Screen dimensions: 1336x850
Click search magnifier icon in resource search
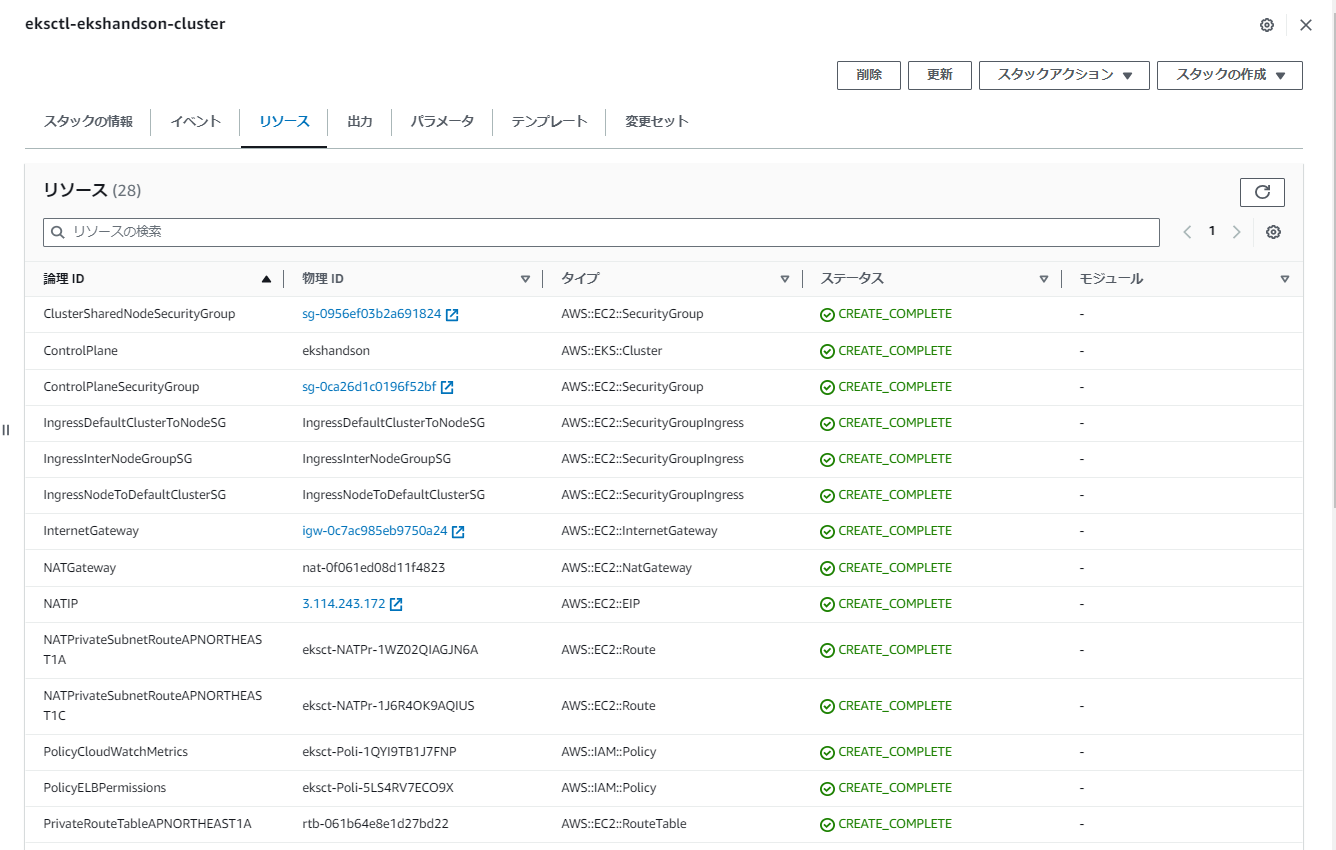click(59, 232)
